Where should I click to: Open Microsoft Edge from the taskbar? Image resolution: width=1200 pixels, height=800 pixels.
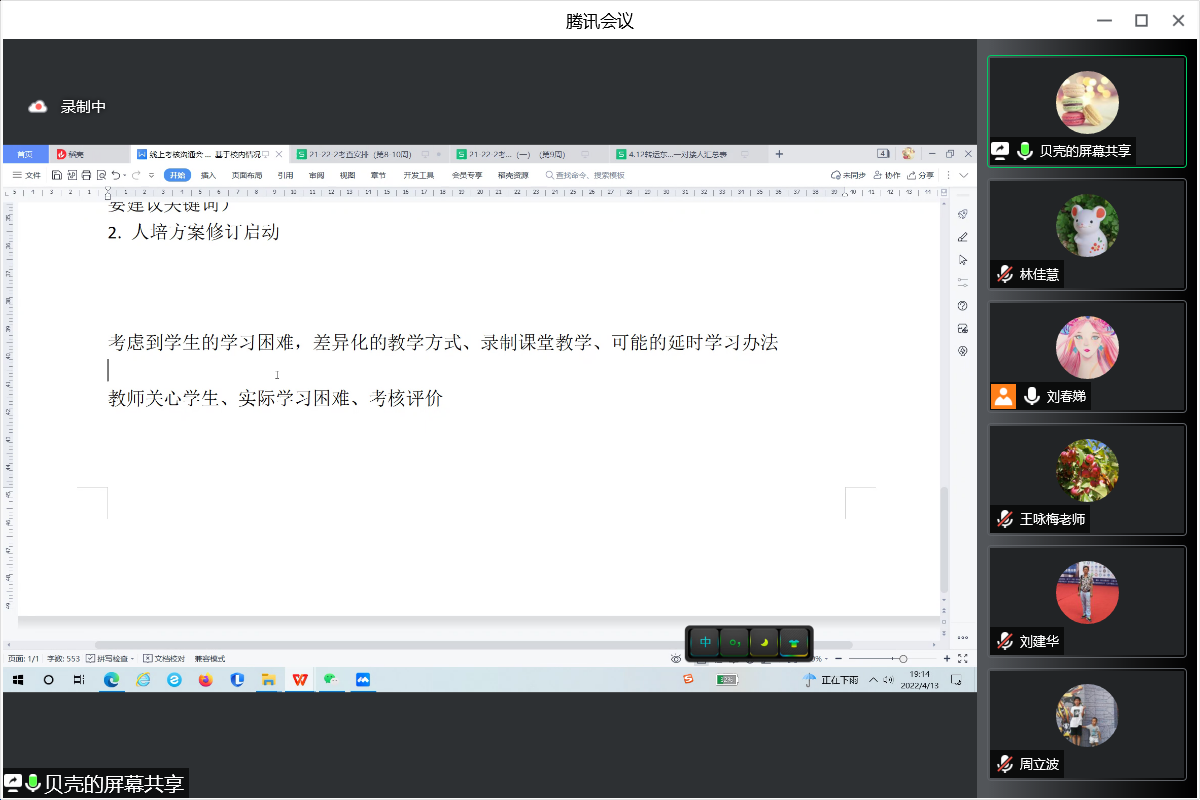click(x=111, y=680)
